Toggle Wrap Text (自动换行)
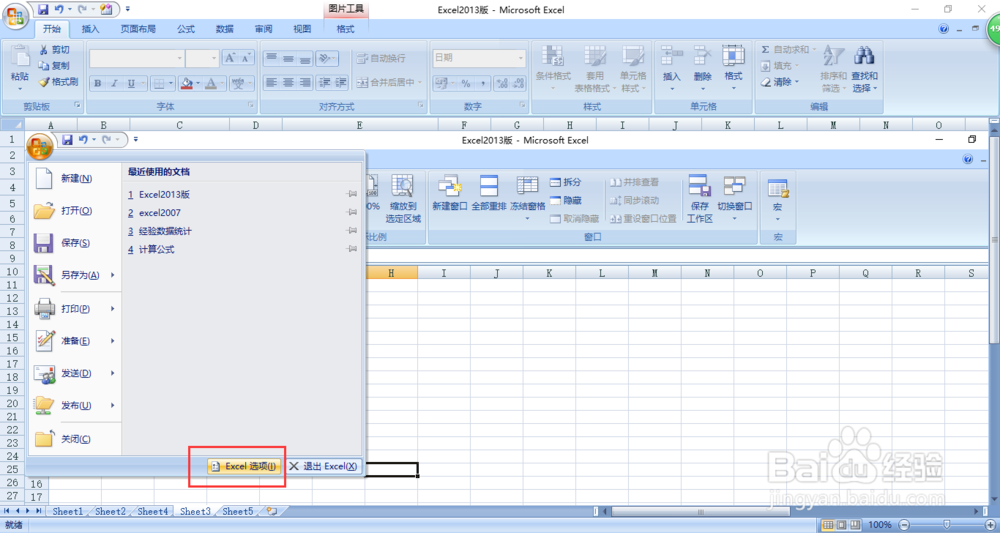This screenshot has height=533, width=1000. (x=381, y=58)
